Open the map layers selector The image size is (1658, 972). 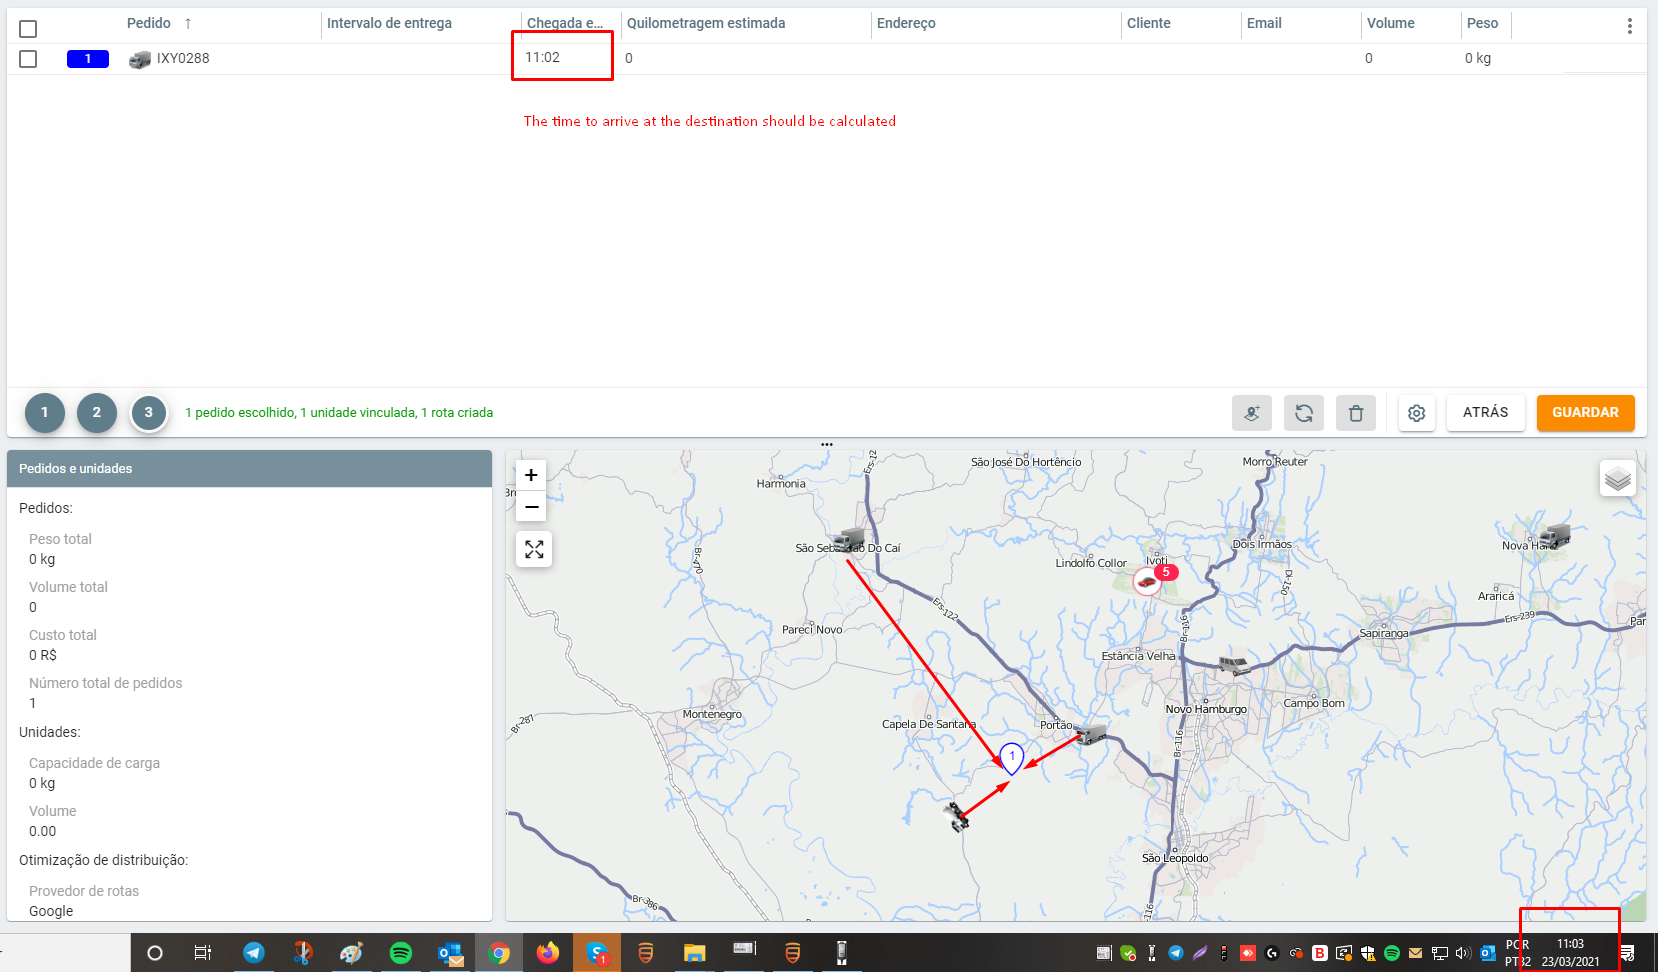(x=1617, y=479)
